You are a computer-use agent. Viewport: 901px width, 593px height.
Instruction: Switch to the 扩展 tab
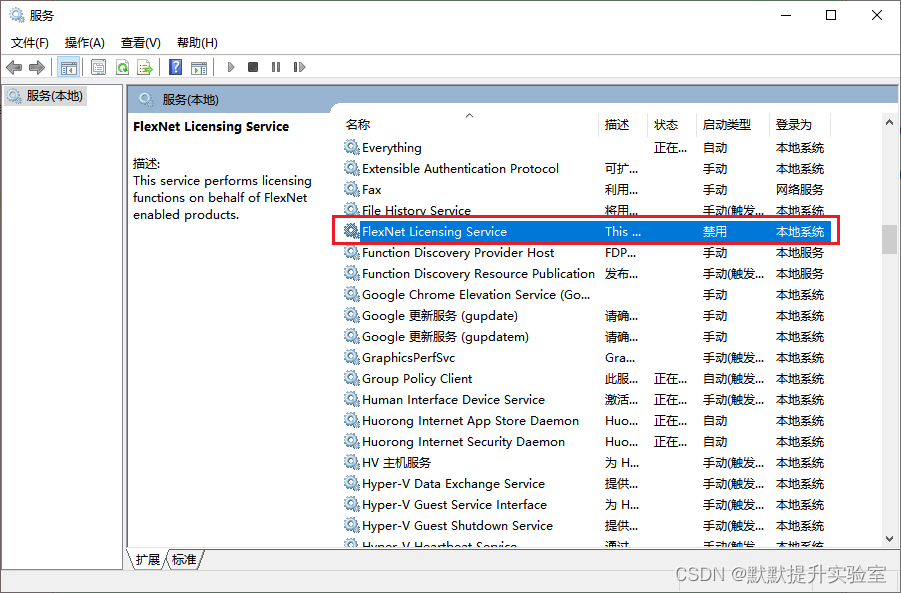(148, 560)
